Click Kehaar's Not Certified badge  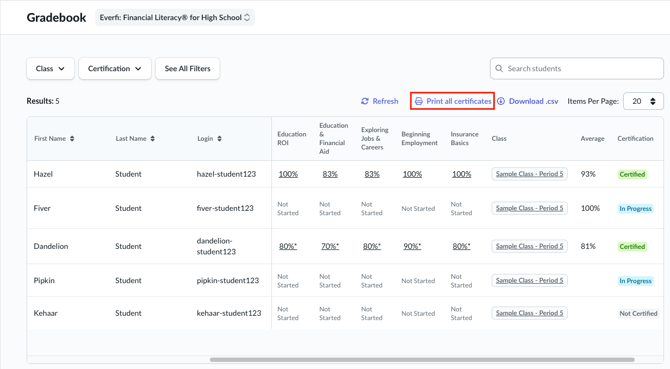(x=638, y=313)
